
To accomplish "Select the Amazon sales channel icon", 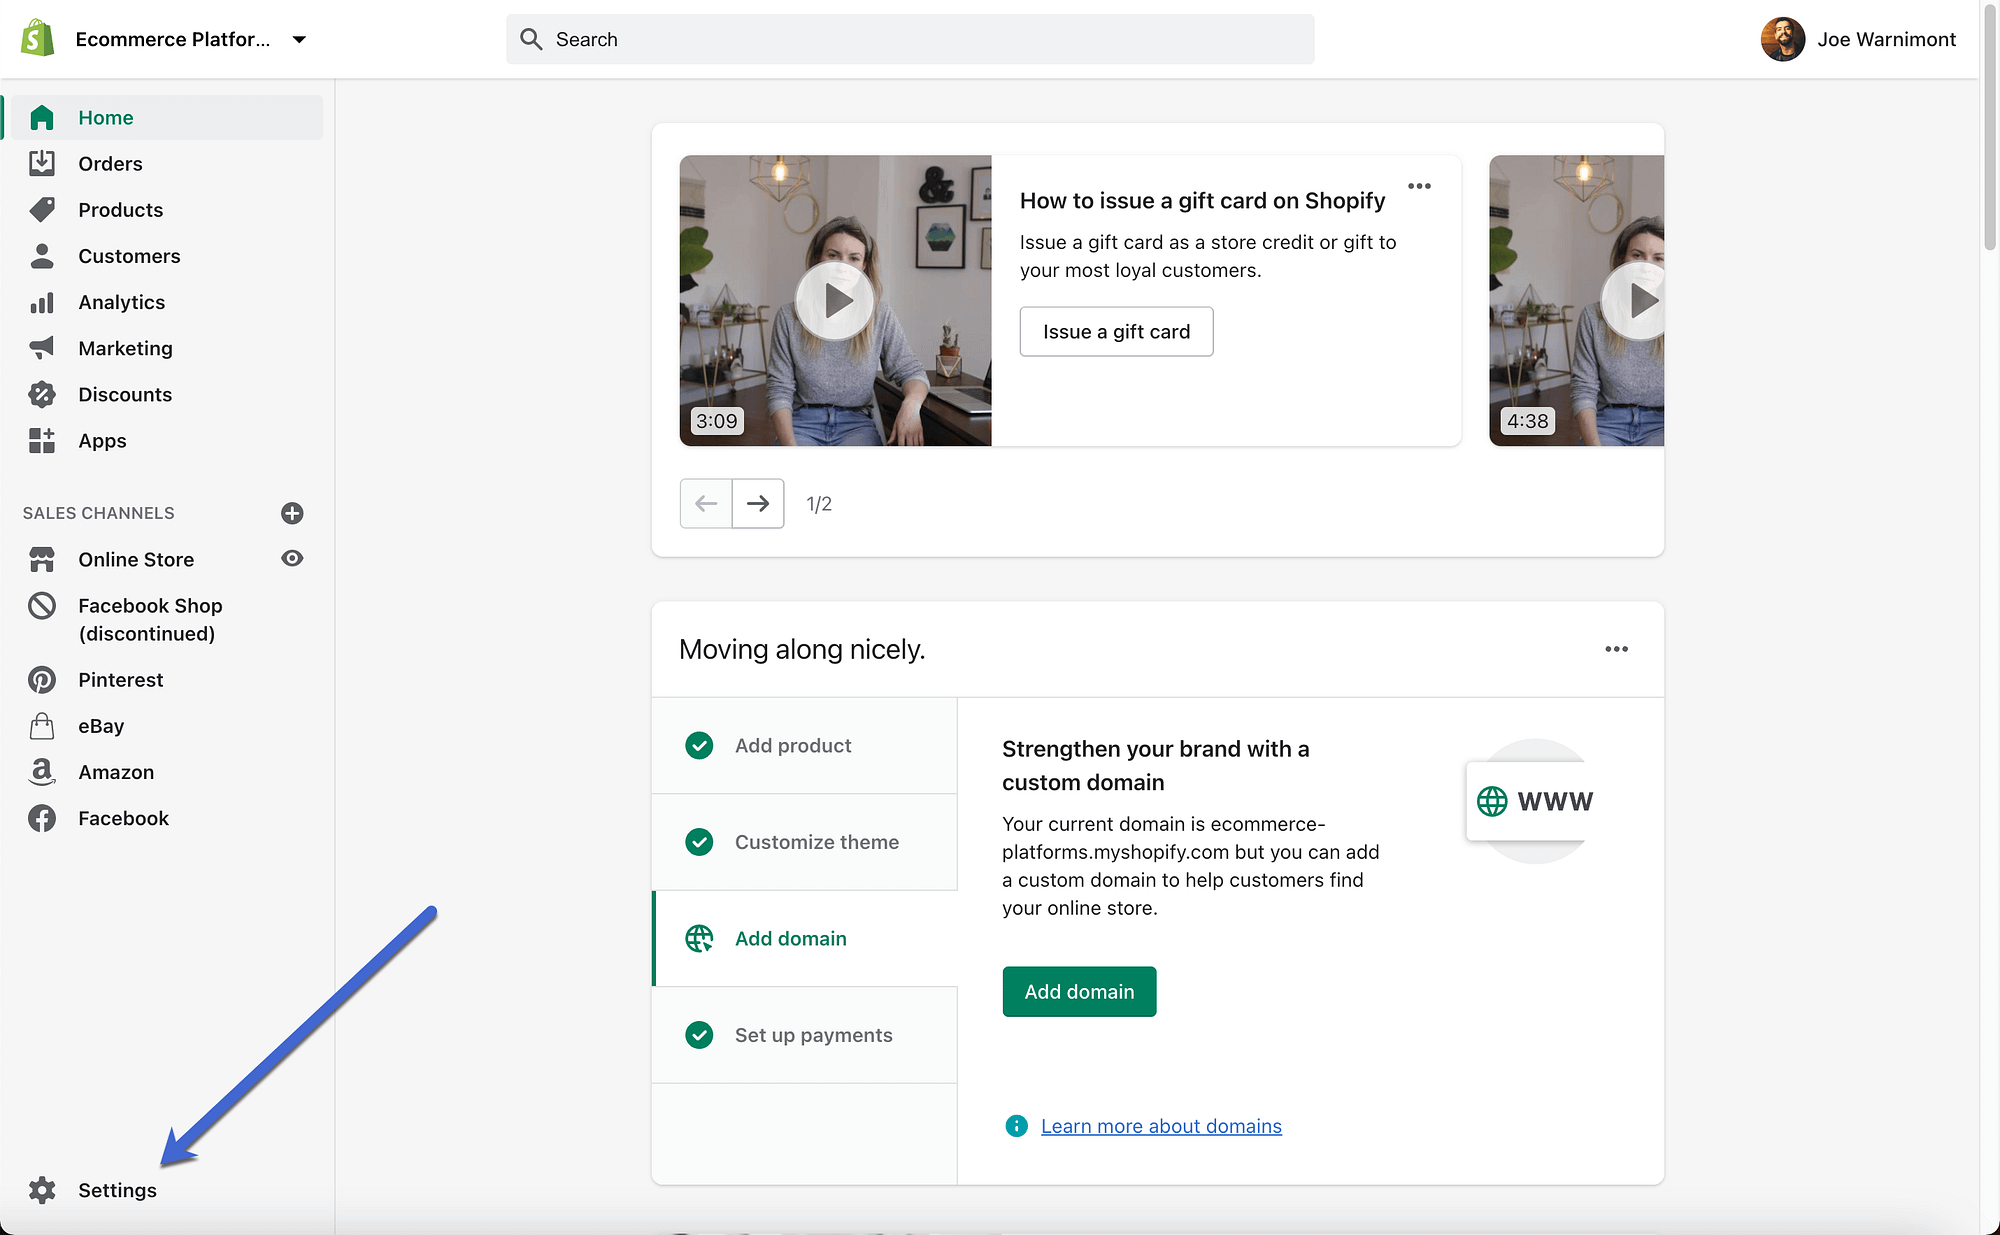I will click(x=42, y=772).
